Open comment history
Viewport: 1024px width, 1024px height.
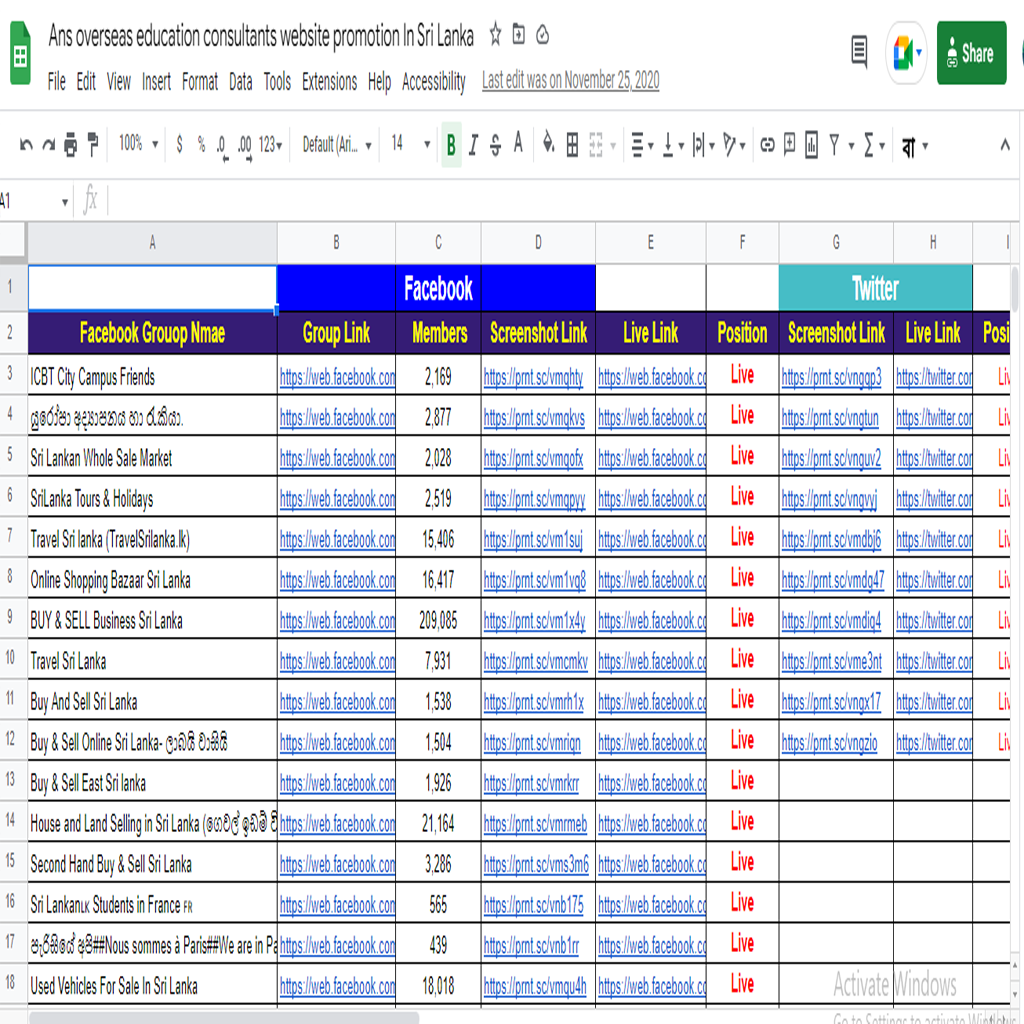coord(859,52)
